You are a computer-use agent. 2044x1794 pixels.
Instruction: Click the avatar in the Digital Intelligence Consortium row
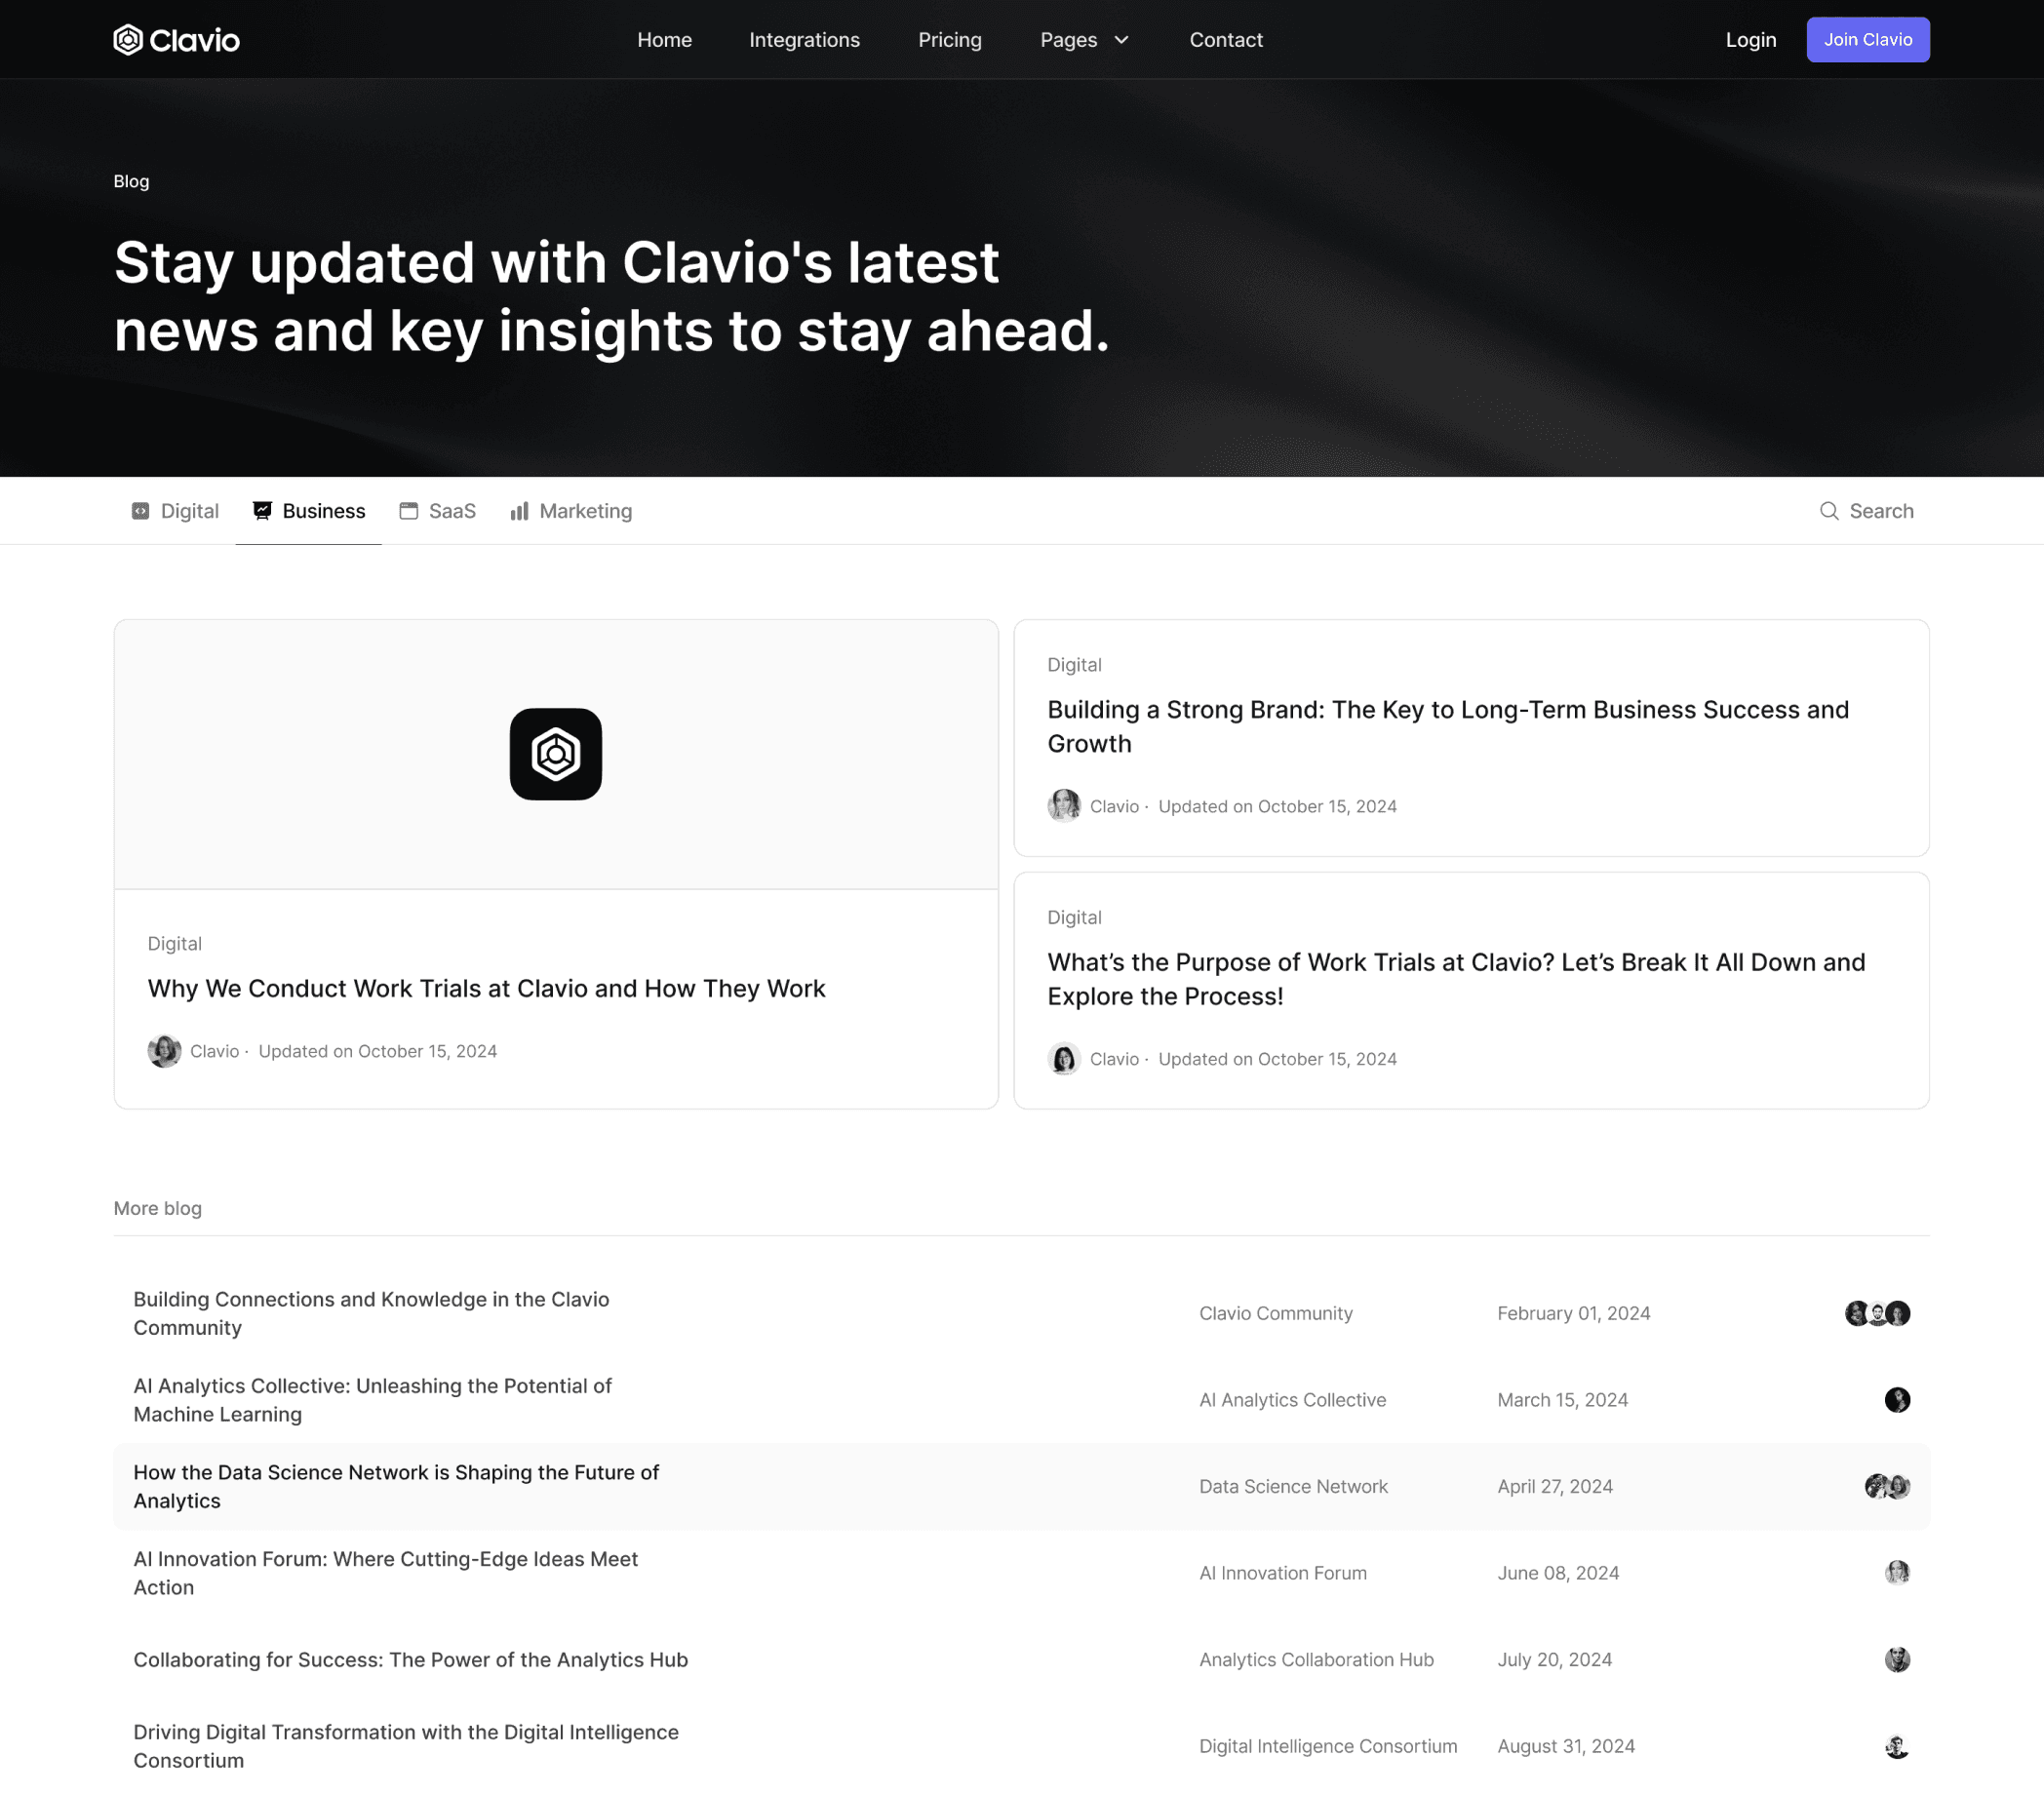(x=1897, y=1747)
